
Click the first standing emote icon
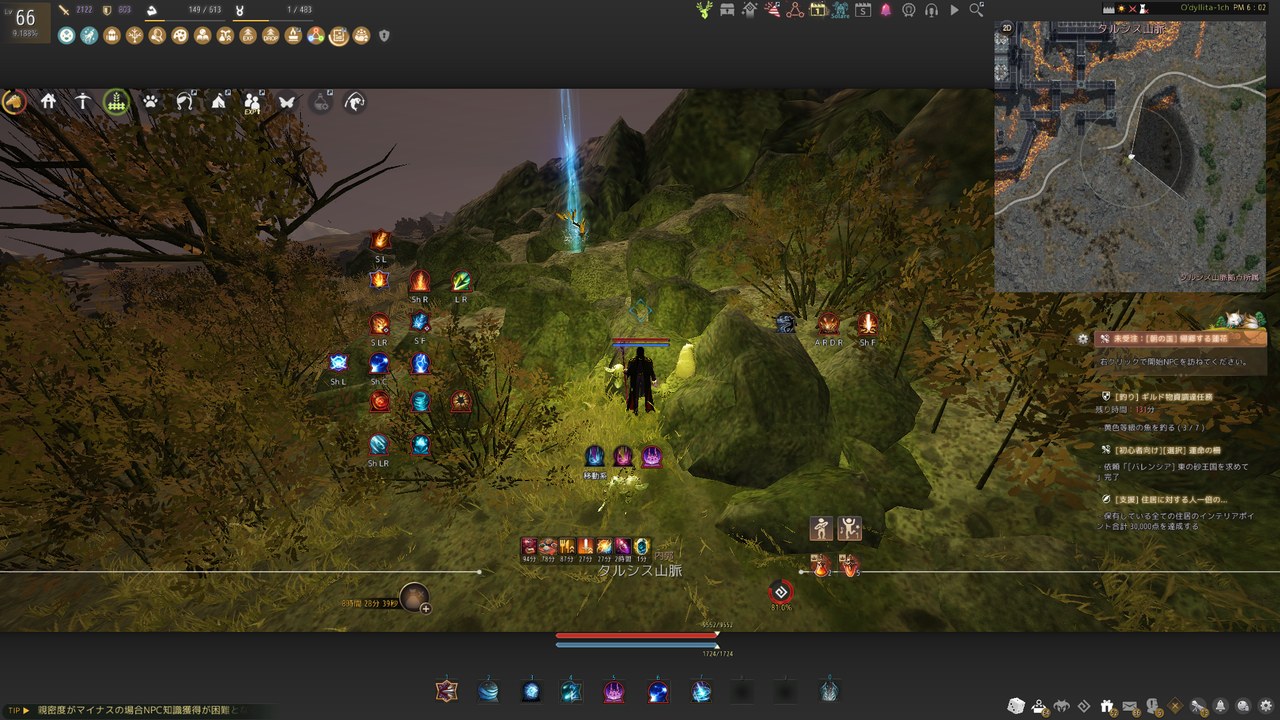point(821,528)
